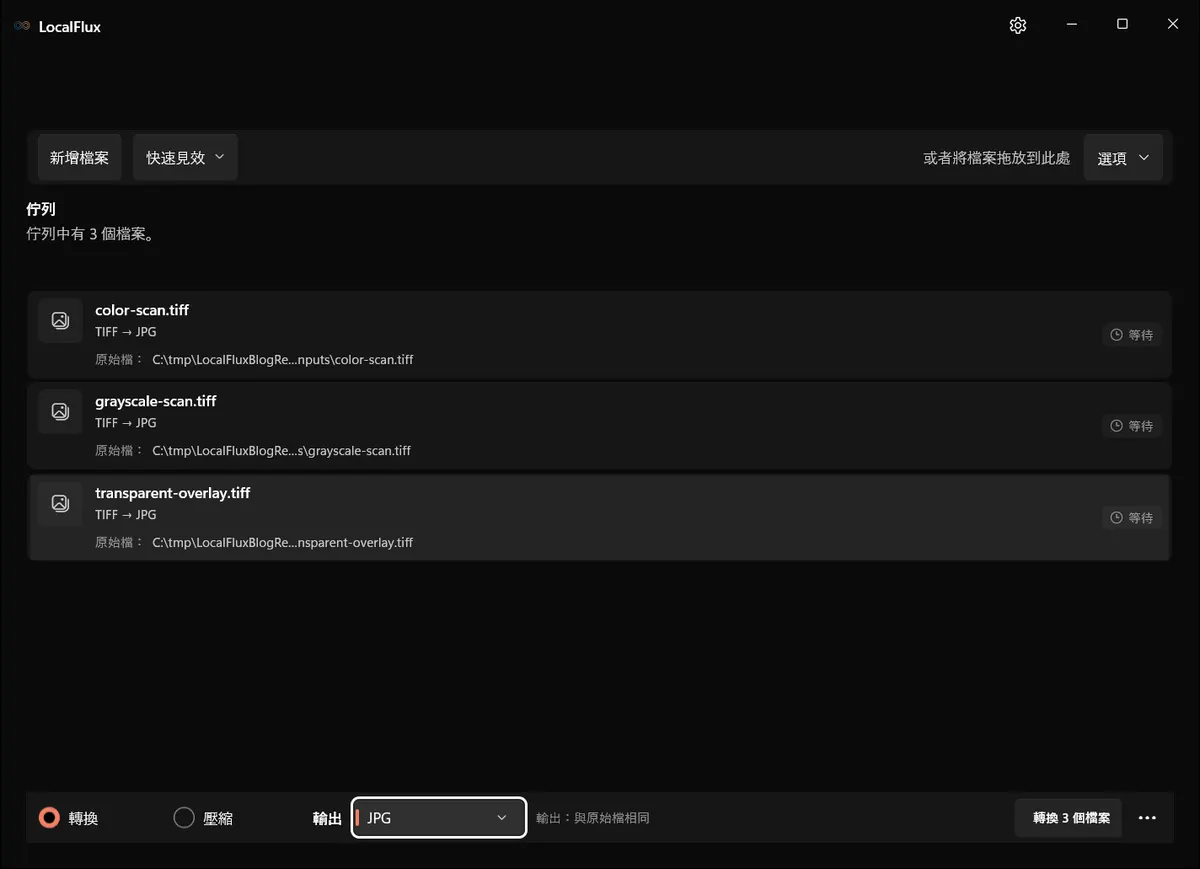Click the 等待 status badge for grayscale-scan.tiff
The image size is (1200, 869).
click(x=1132, y=426)
